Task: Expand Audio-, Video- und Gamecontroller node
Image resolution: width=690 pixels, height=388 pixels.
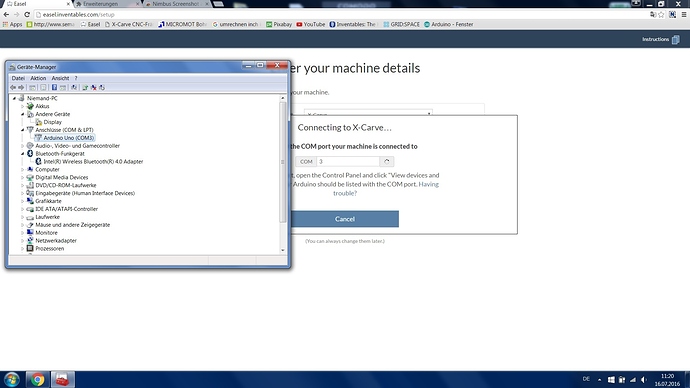Action: tap(22, 146)
